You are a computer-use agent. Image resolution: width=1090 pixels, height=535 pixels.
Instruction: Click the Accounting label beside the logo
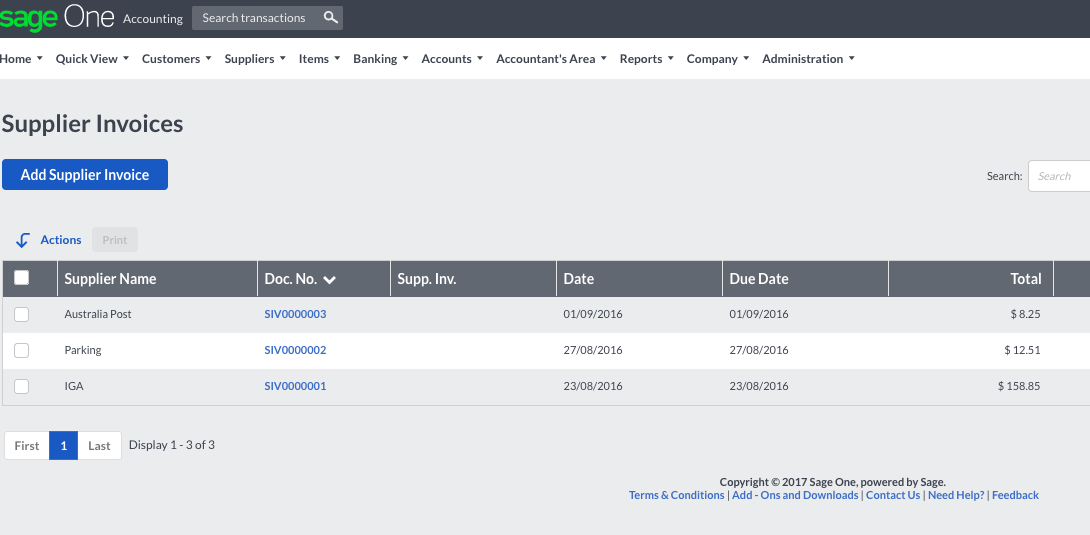point(153,19)
